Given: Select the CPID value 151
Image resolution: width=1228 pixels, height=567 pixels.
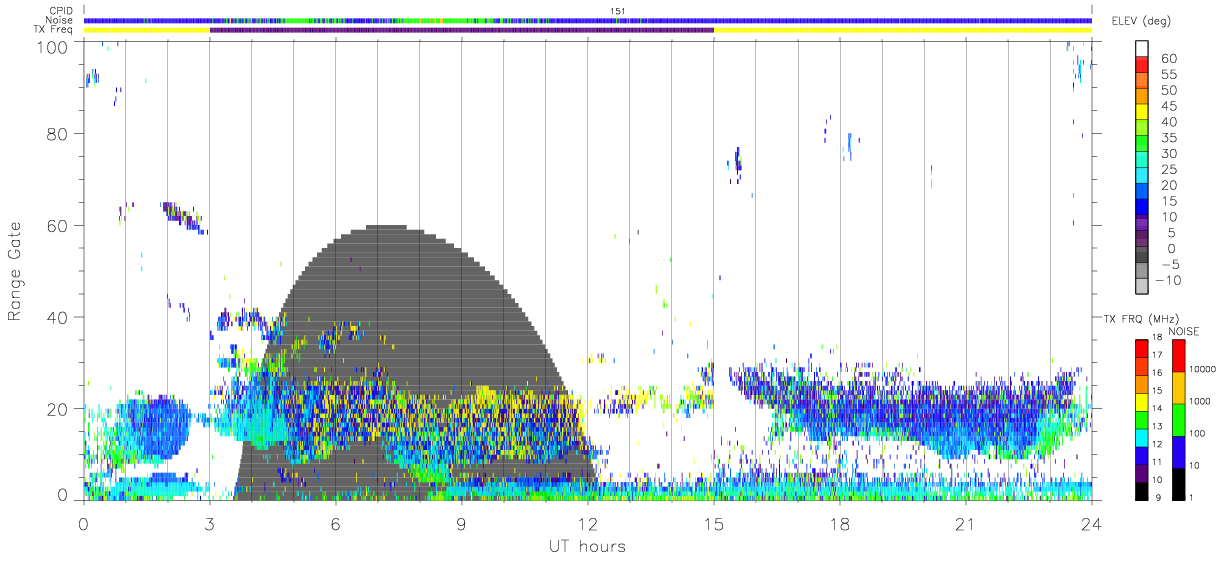Looking at the screenshot, I should 618,11.
